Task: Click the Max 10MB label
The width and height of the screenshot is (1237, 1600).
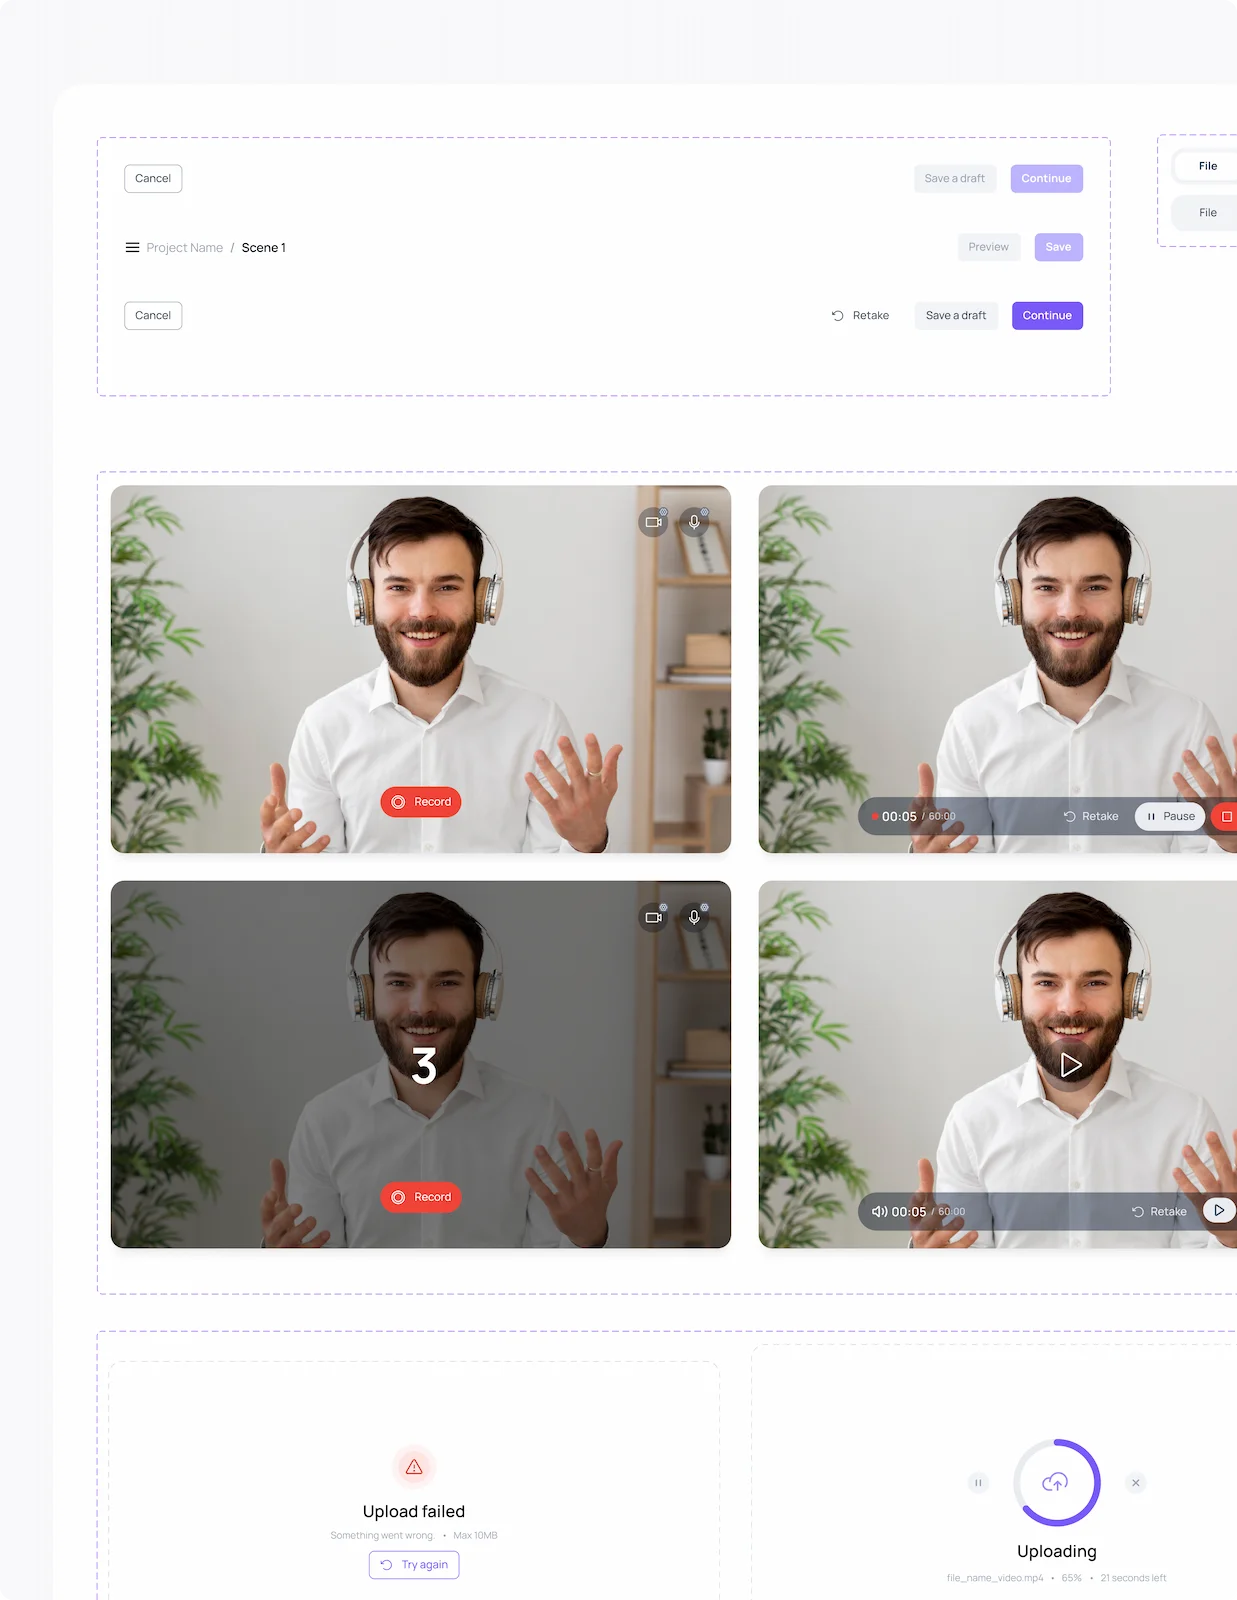Action: [475, 1535]
